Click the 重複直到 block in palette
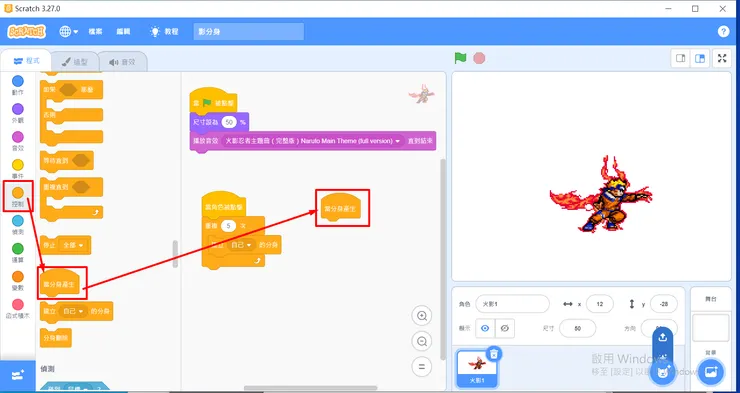This screenshot has width=740, height=393. 71,187
